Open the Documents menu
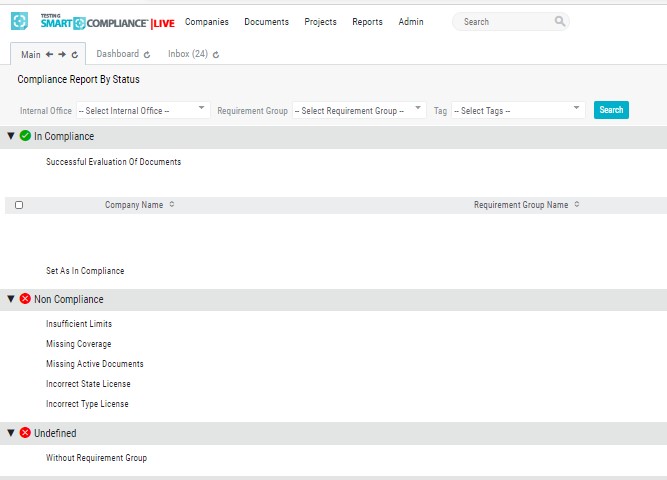The height and width of the screenshot is (480, 667). click(x=266, y=22)
